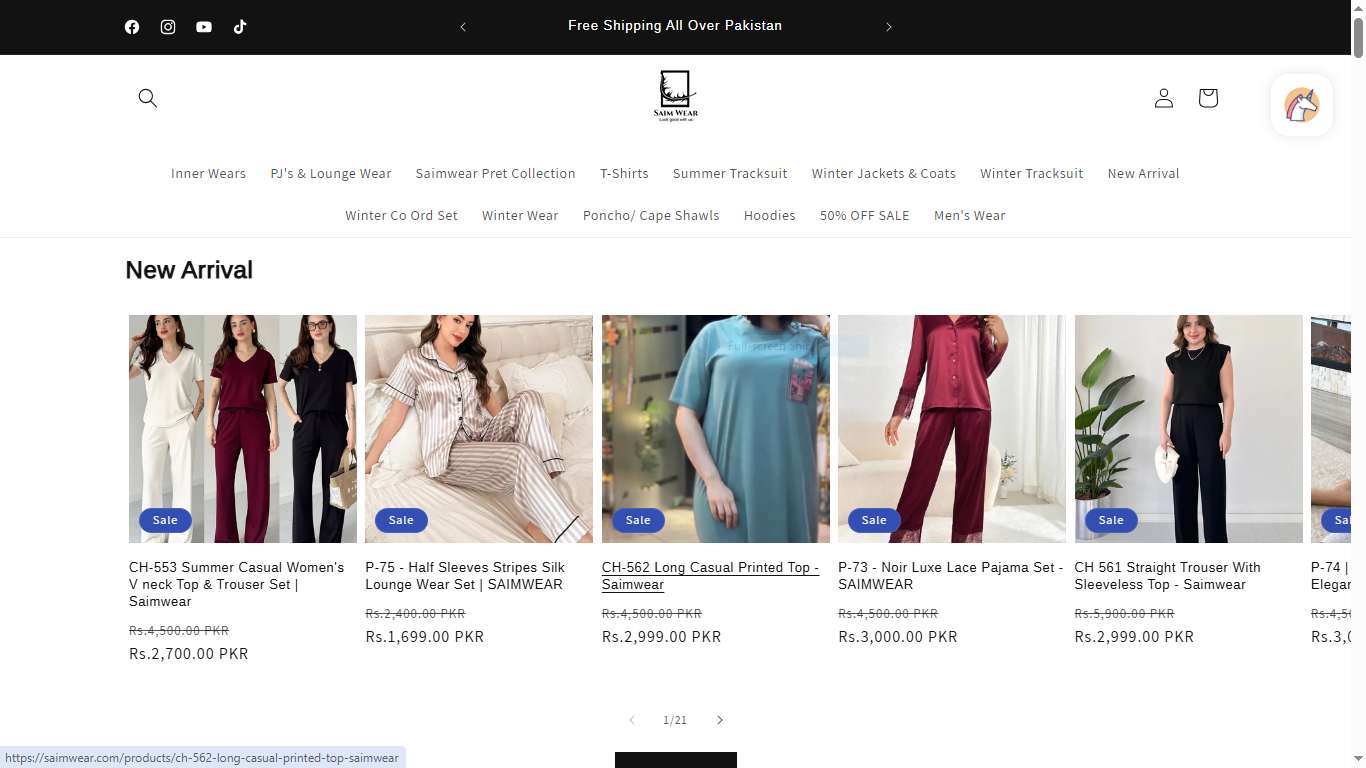Advance New Arrival slider to next page
This screenshot has width=1366, height=768.
719,720
